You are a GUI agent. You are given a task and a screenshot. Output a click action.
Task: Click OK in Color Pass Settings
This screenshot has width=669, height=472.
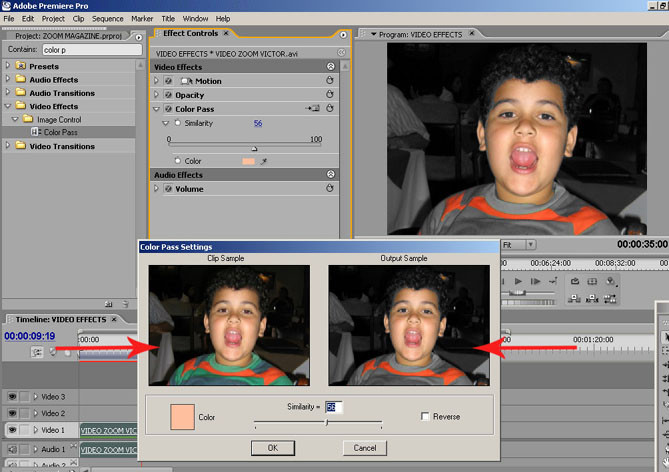(x=273, y=448)
